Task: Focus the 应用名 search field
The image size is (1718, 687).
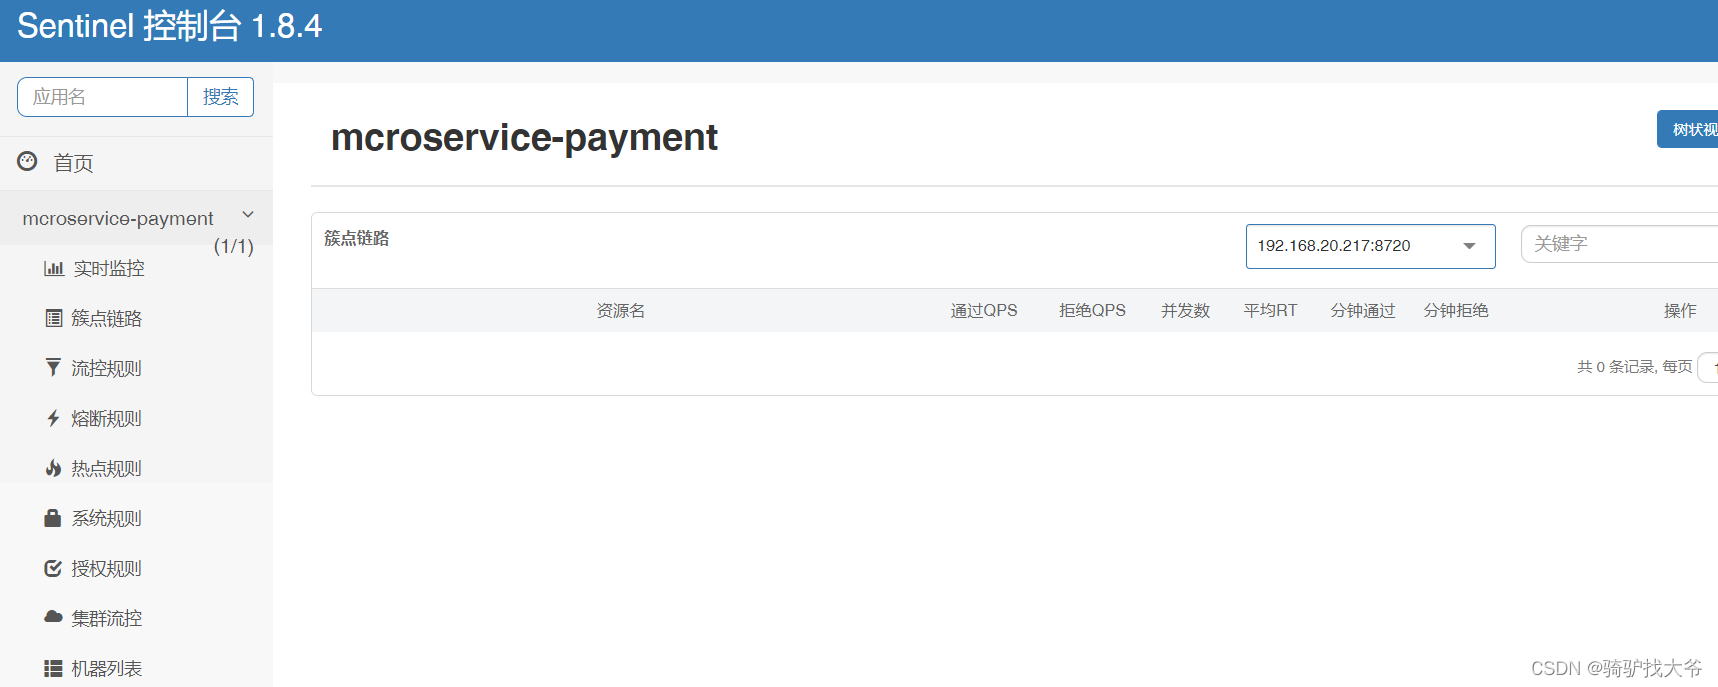Action: click(x=102, y=97)
